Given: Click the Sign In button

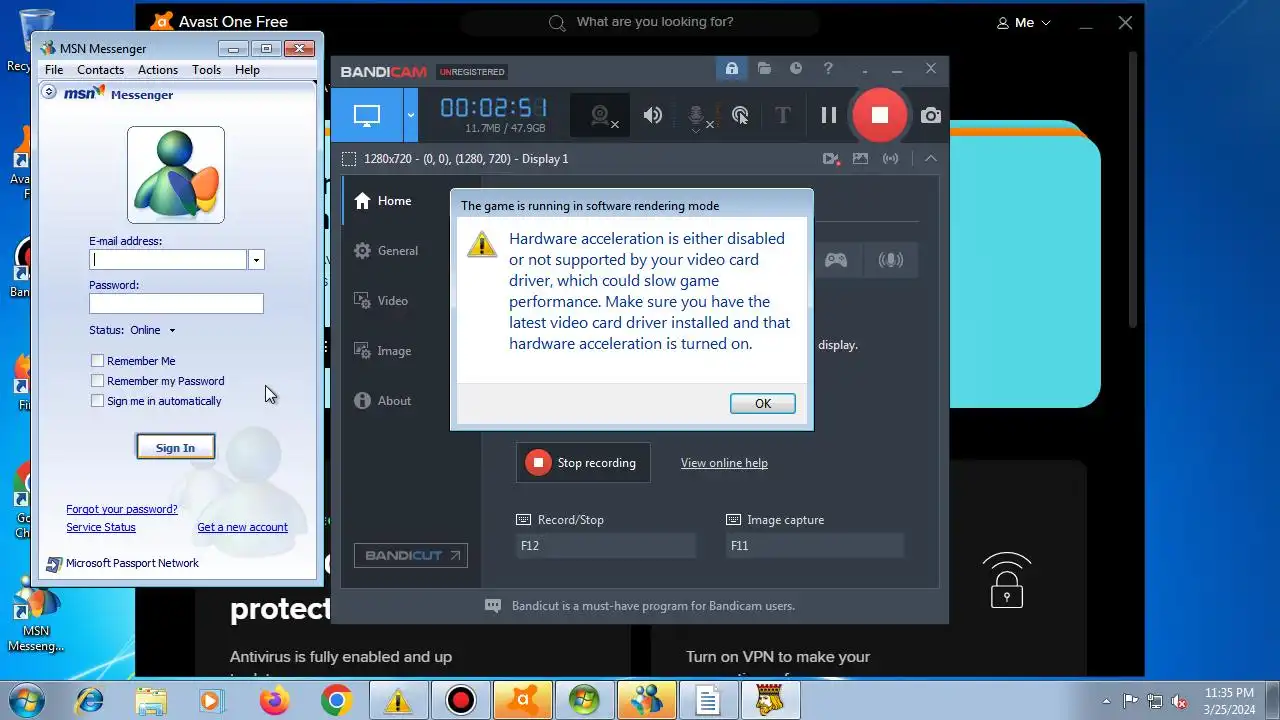Looking at the screenshot, I should [175, 448].
